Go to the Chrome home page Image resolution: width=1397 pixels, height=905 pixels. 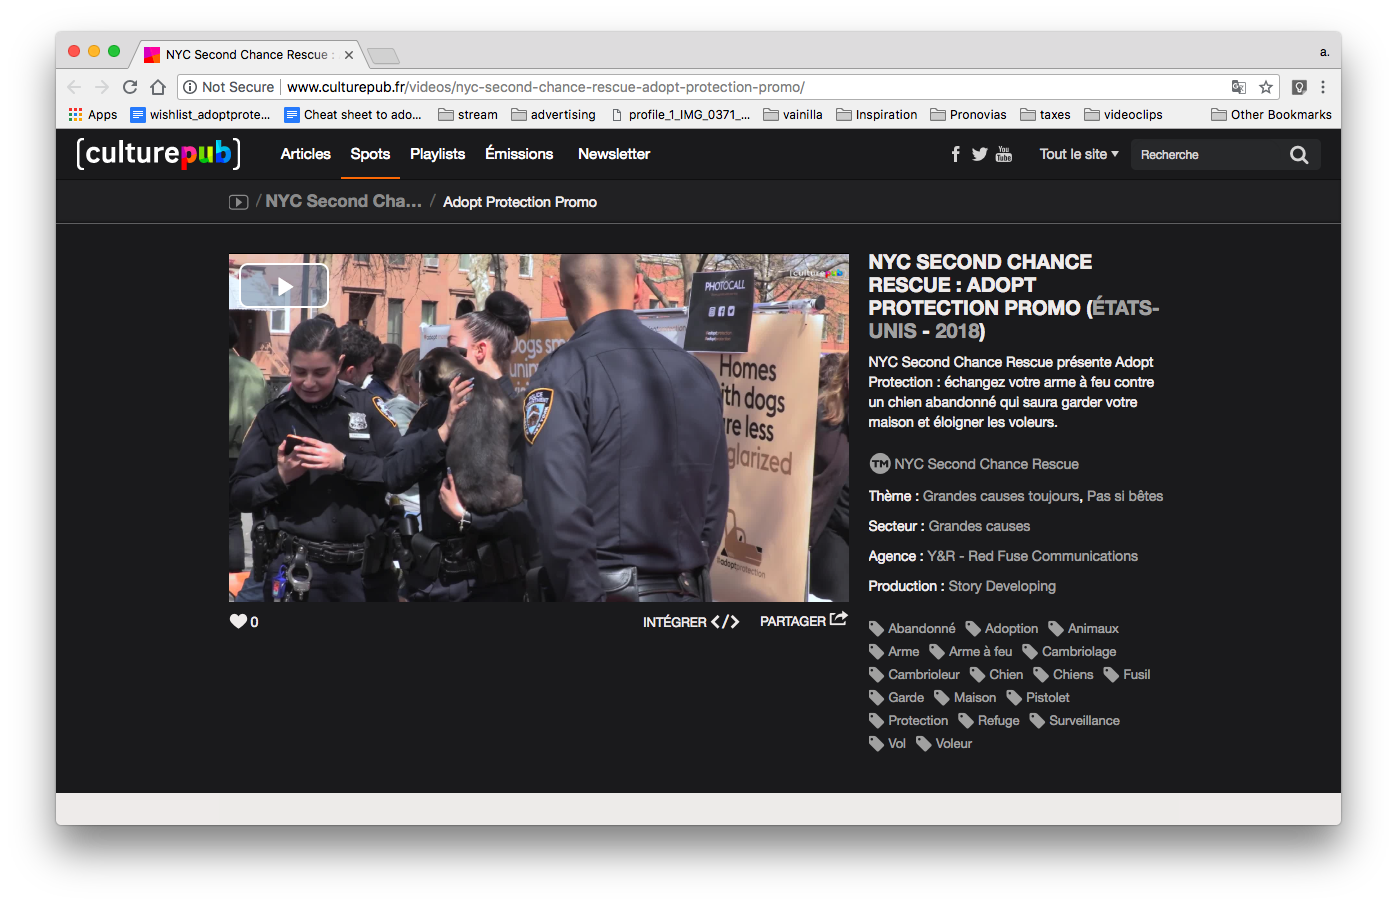158,87
